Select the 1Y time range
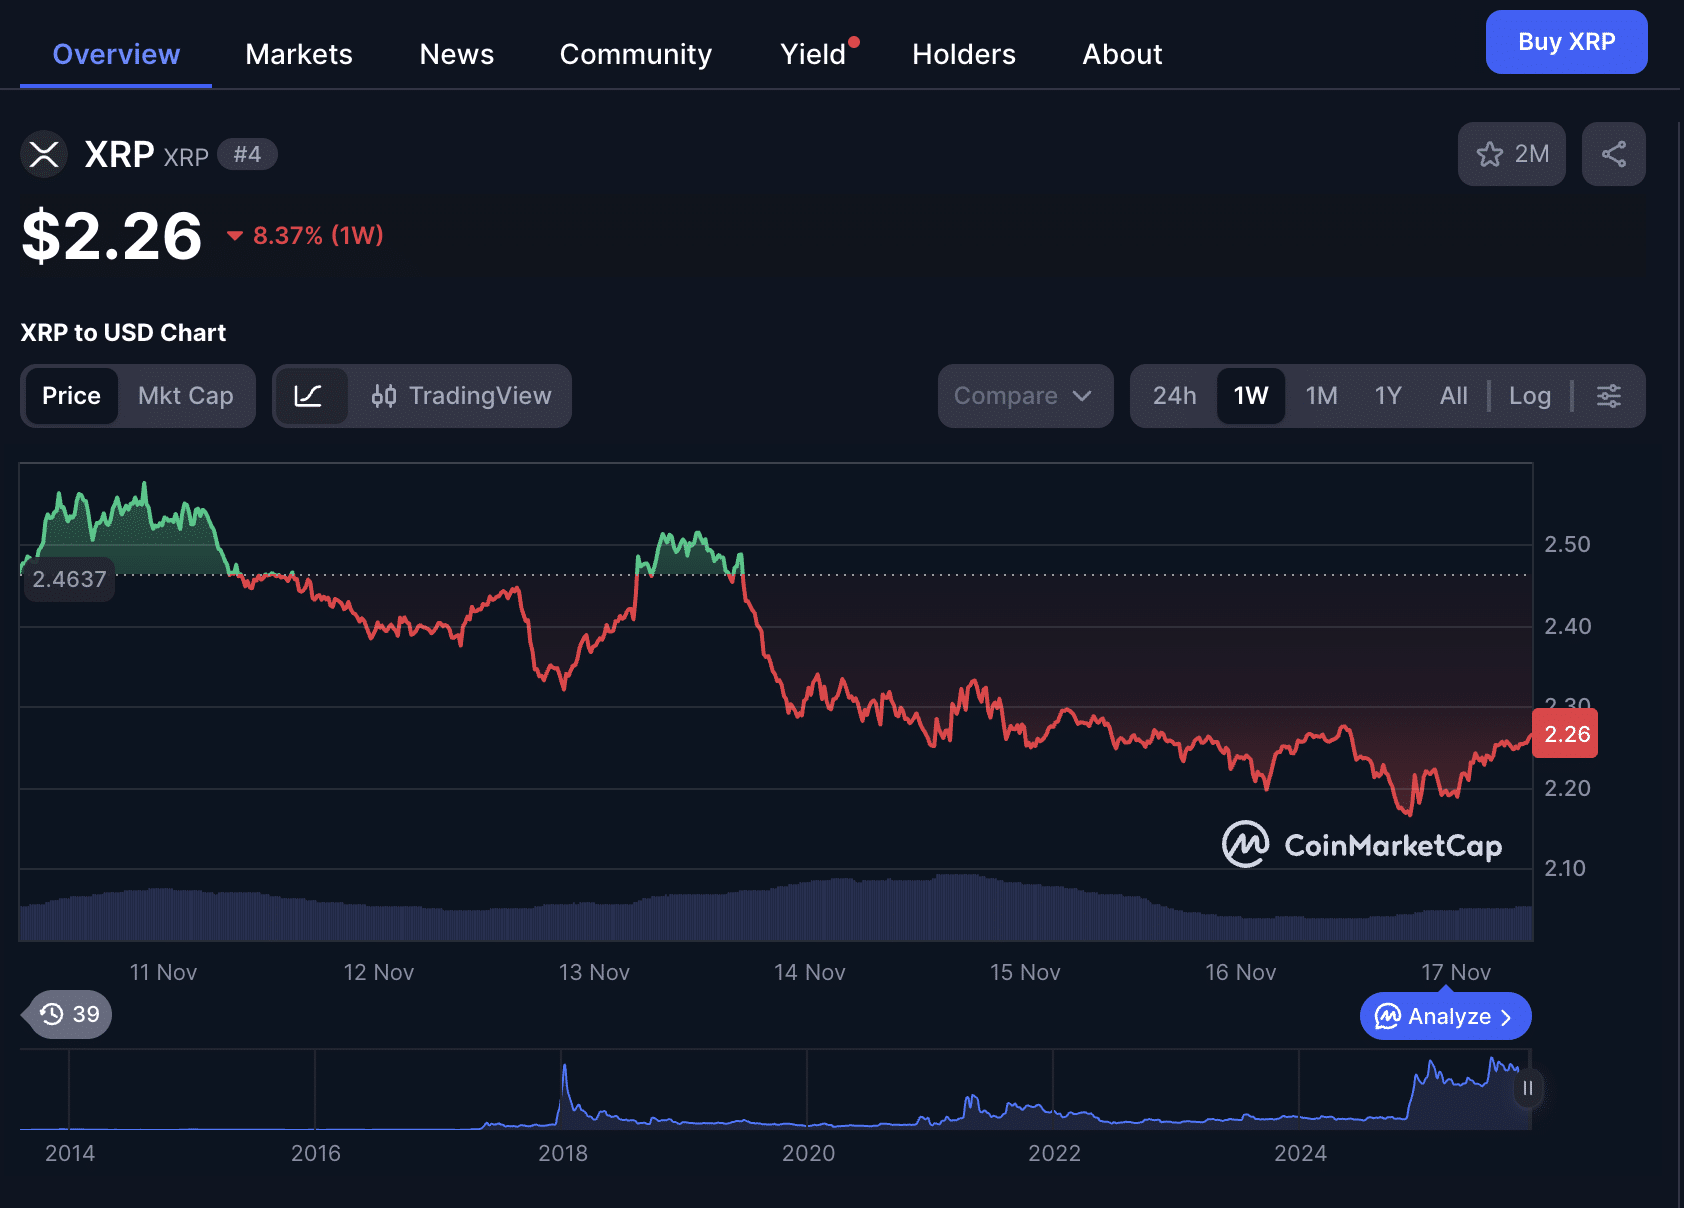Image resolution: width=1684 pixels, height=1208 pixels. tap(1388, 396)
